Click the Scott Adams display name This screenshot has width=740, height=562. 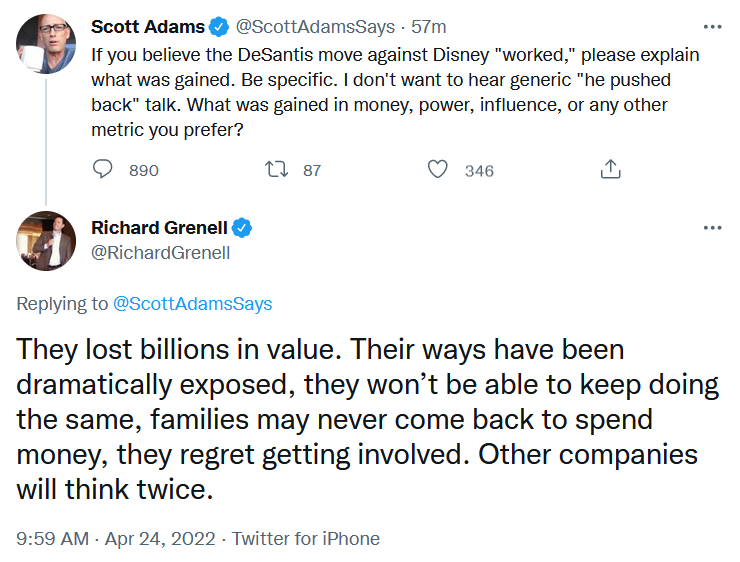click(148, 27)
